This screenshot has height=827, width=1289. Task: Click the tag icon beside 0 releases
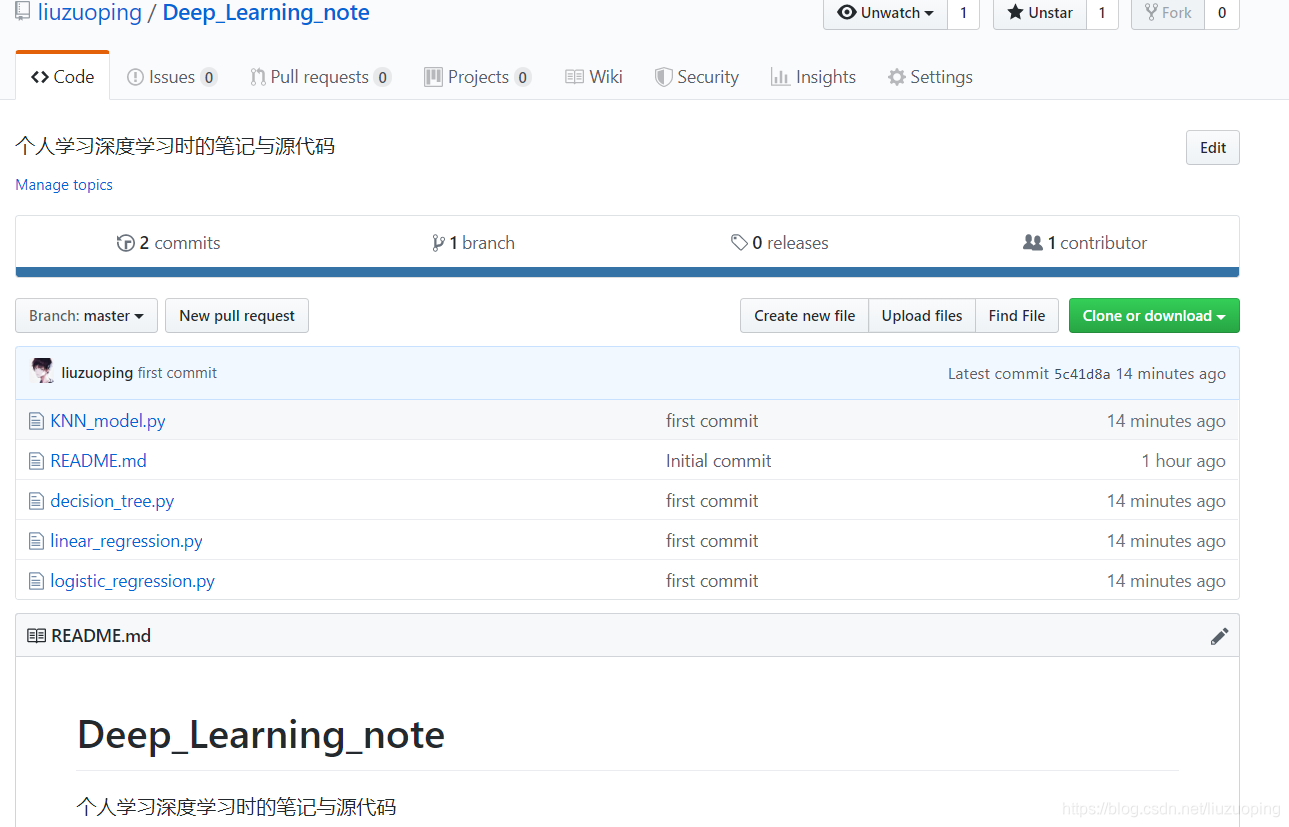739,243
